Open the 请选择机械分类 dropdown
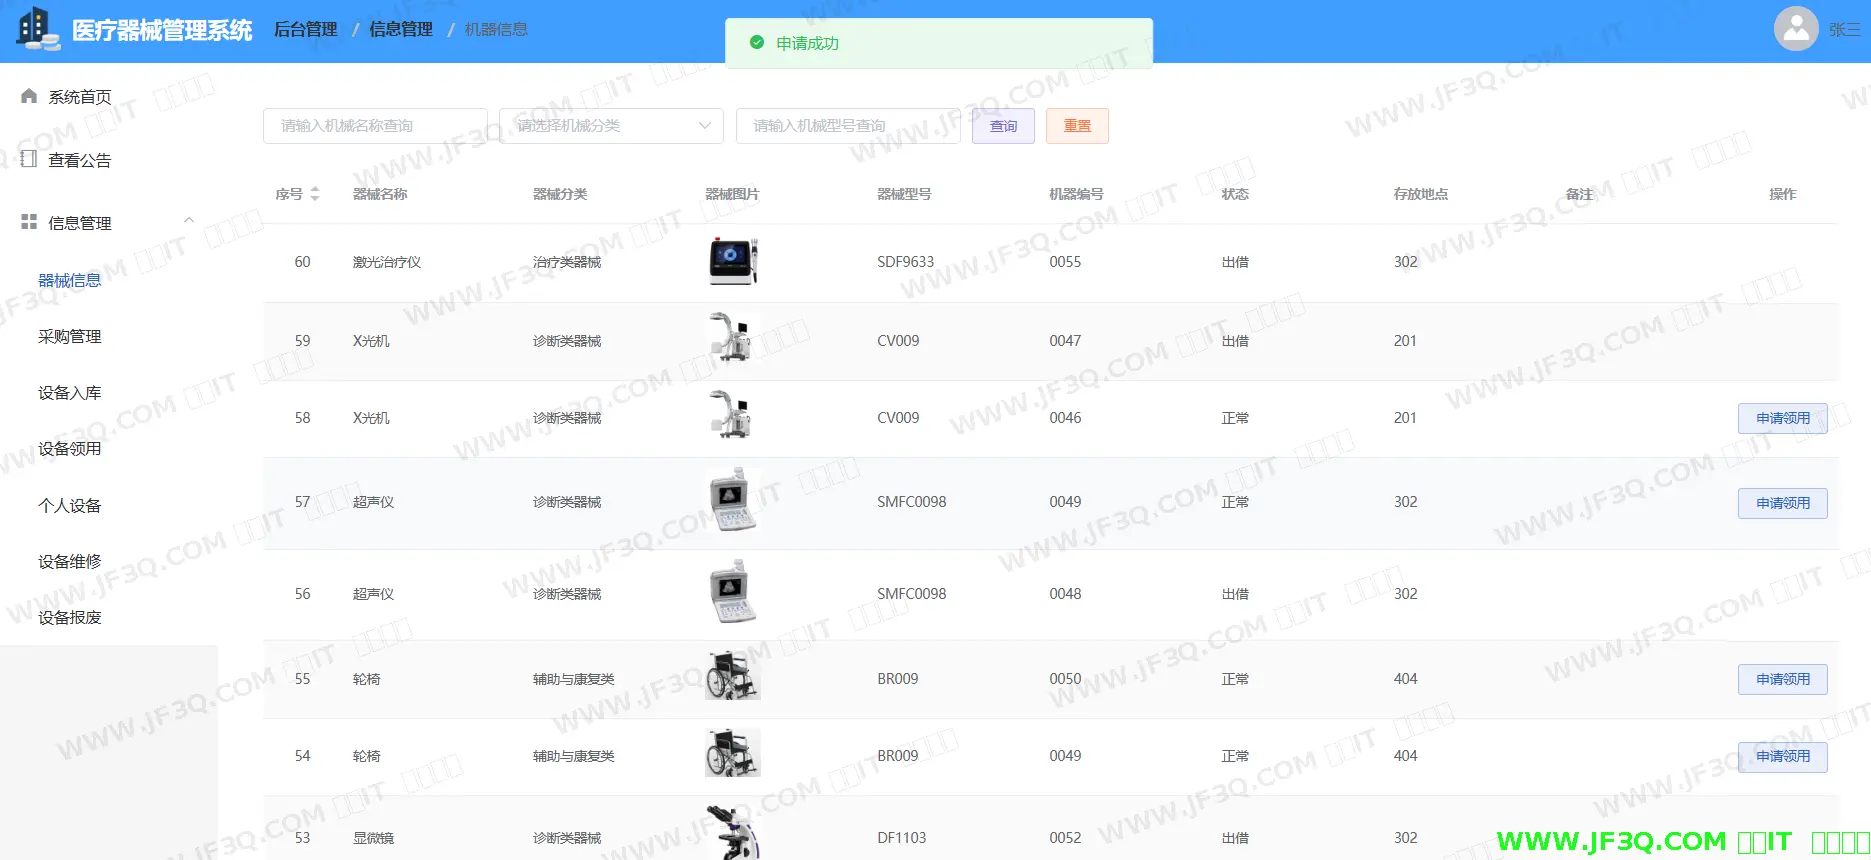This screenshot has width=1871, height=860. [x=611, y=126]
